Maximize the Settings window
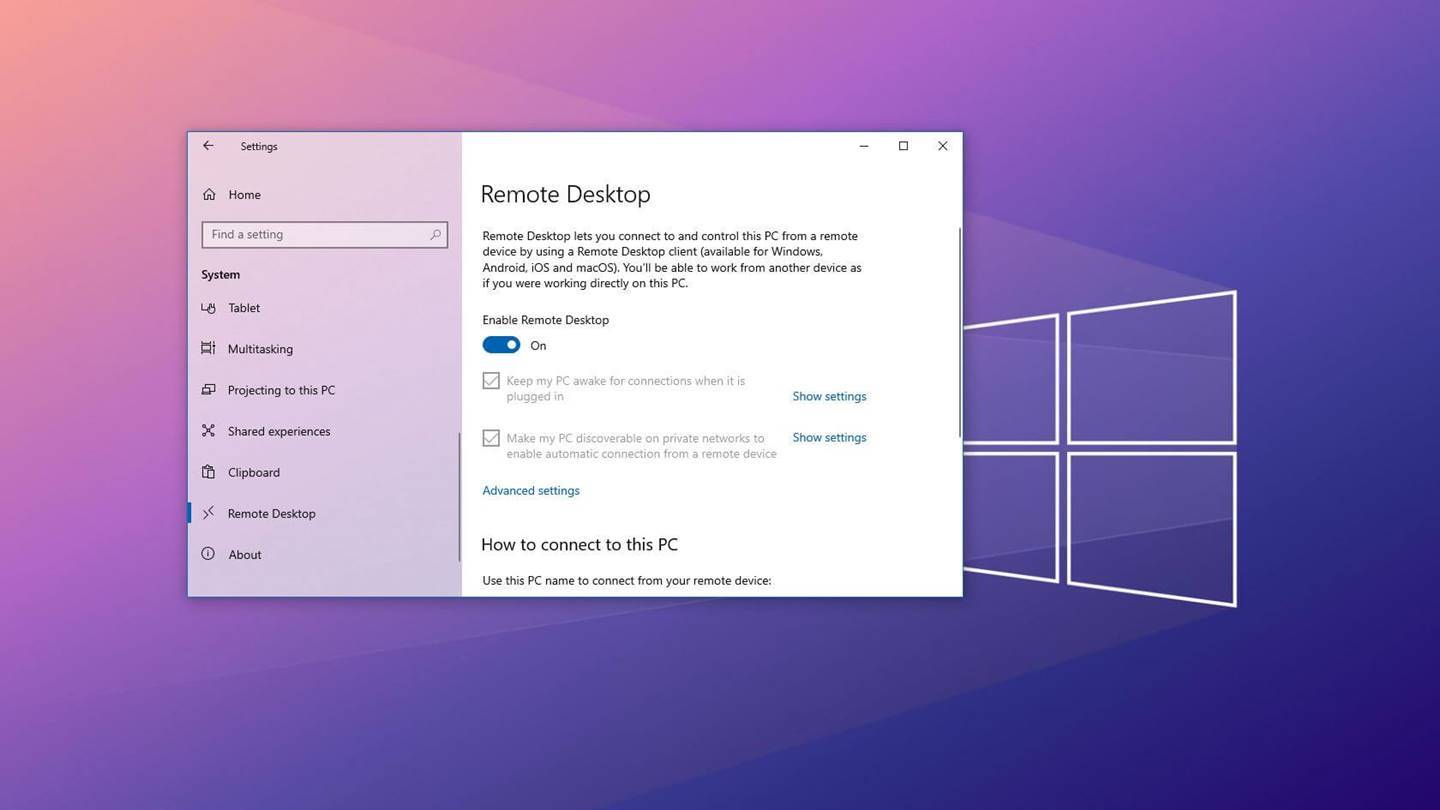Viewport: 1440px width, 810px height. point(903,146)
